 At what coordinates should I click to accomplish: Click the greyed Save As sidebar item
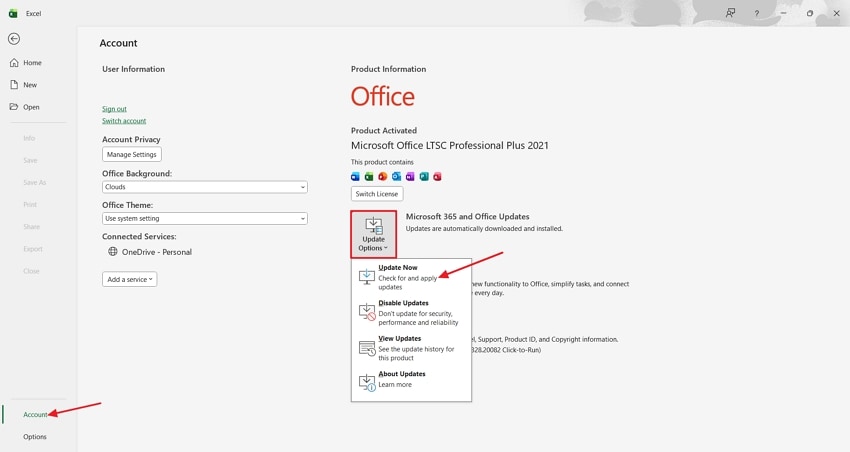pyautogui.click(x=35, y=183)
